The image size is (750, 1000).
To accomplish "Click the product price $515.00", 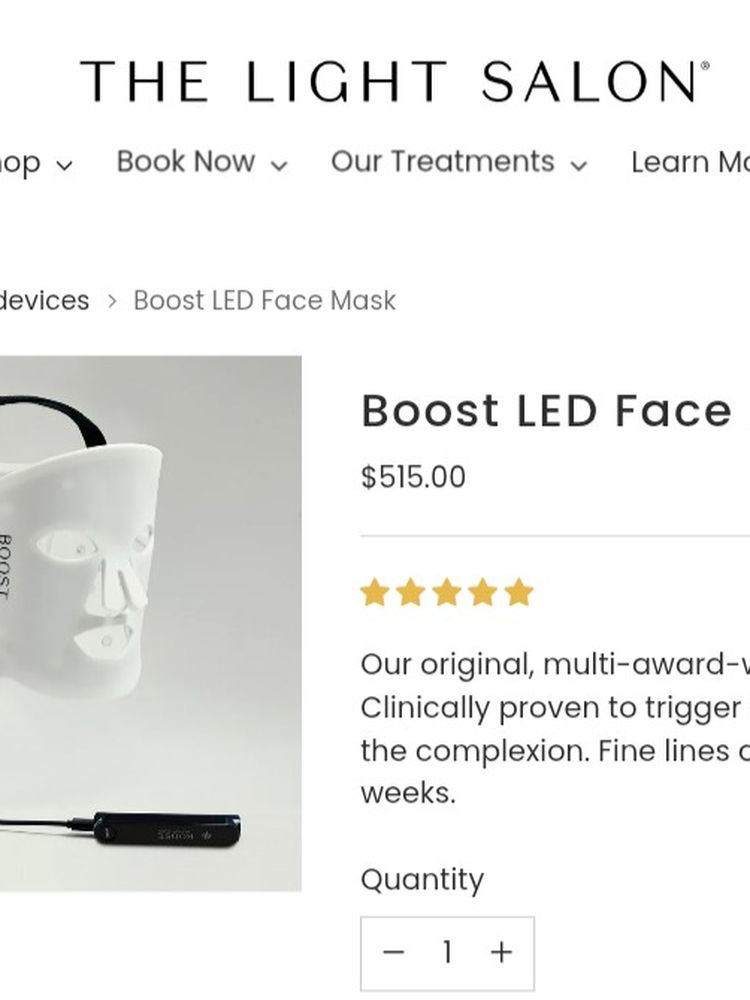I will [413, 477].
